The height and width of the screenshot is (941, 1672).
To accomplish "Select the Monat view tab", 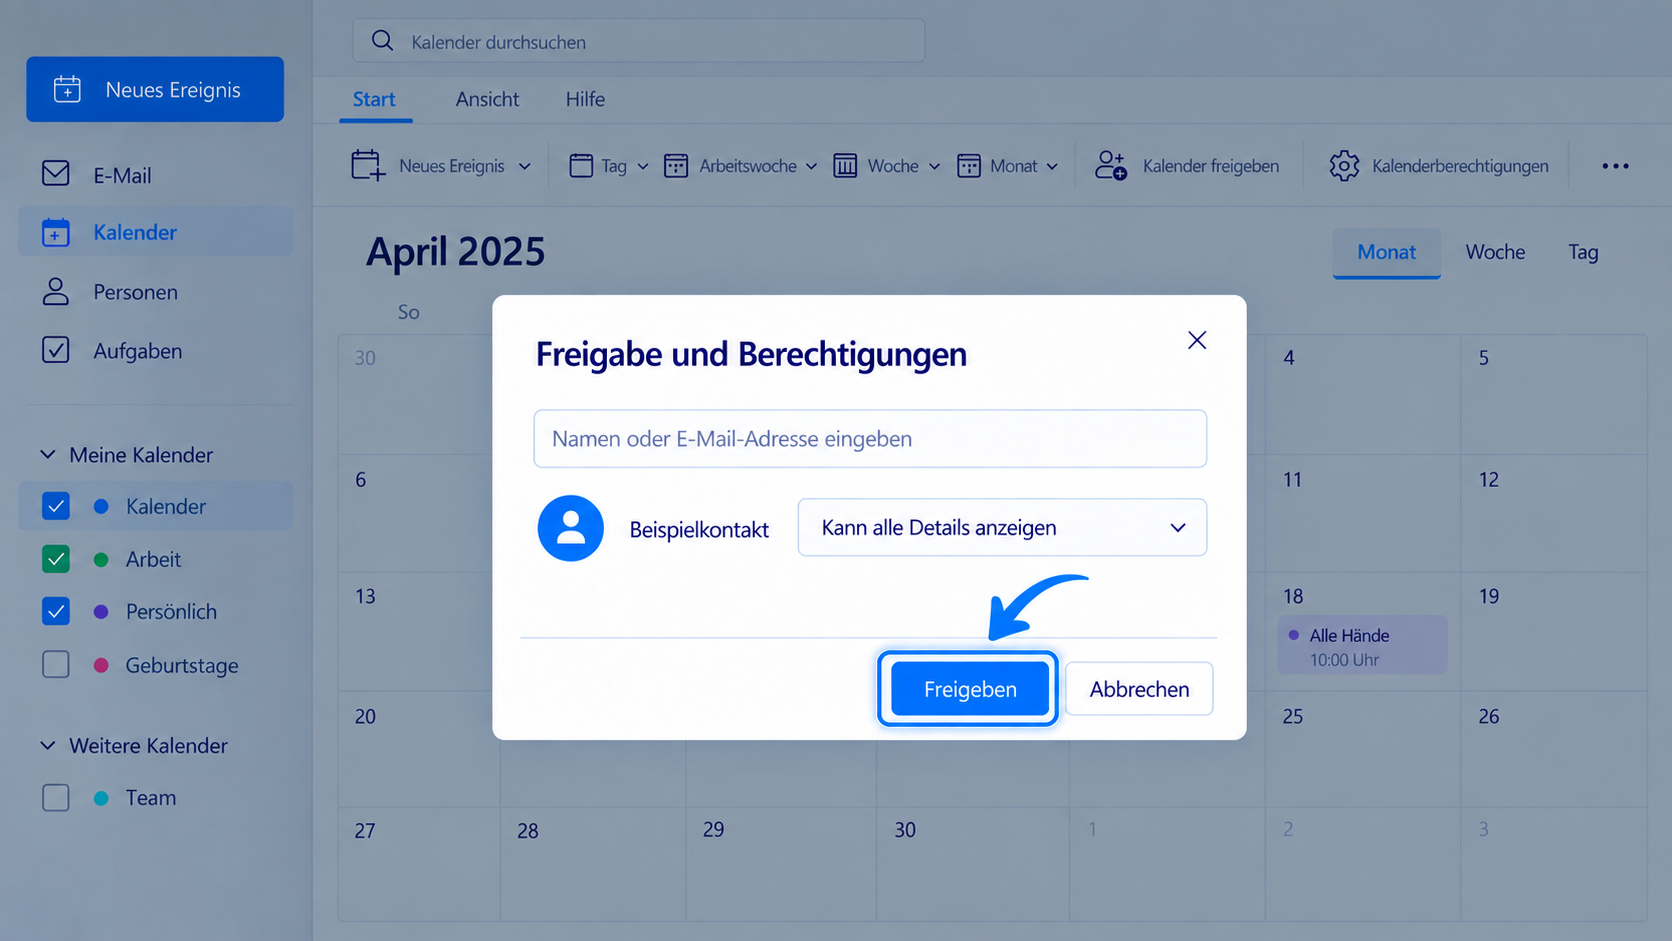I will 1386,252.
